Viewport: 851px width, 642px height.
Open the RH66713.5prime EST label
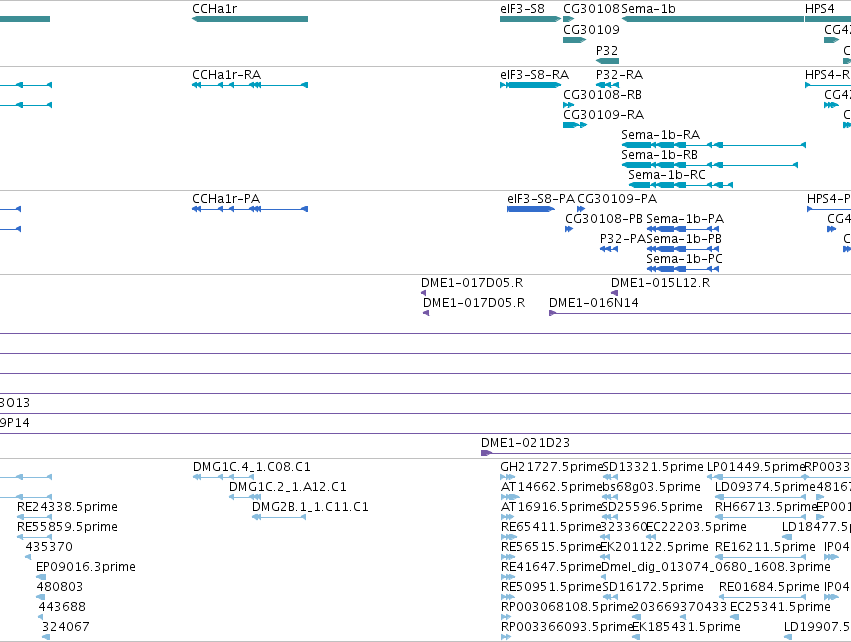point(766,507)
